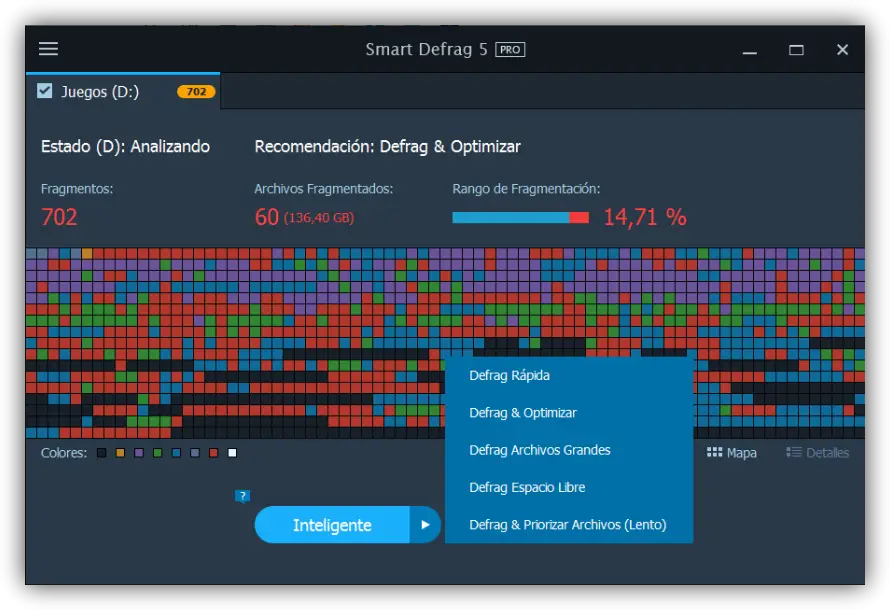Screen dimensions: 890x610
Task: Select Defrag Archivos Grandes option
Action: 540,450
